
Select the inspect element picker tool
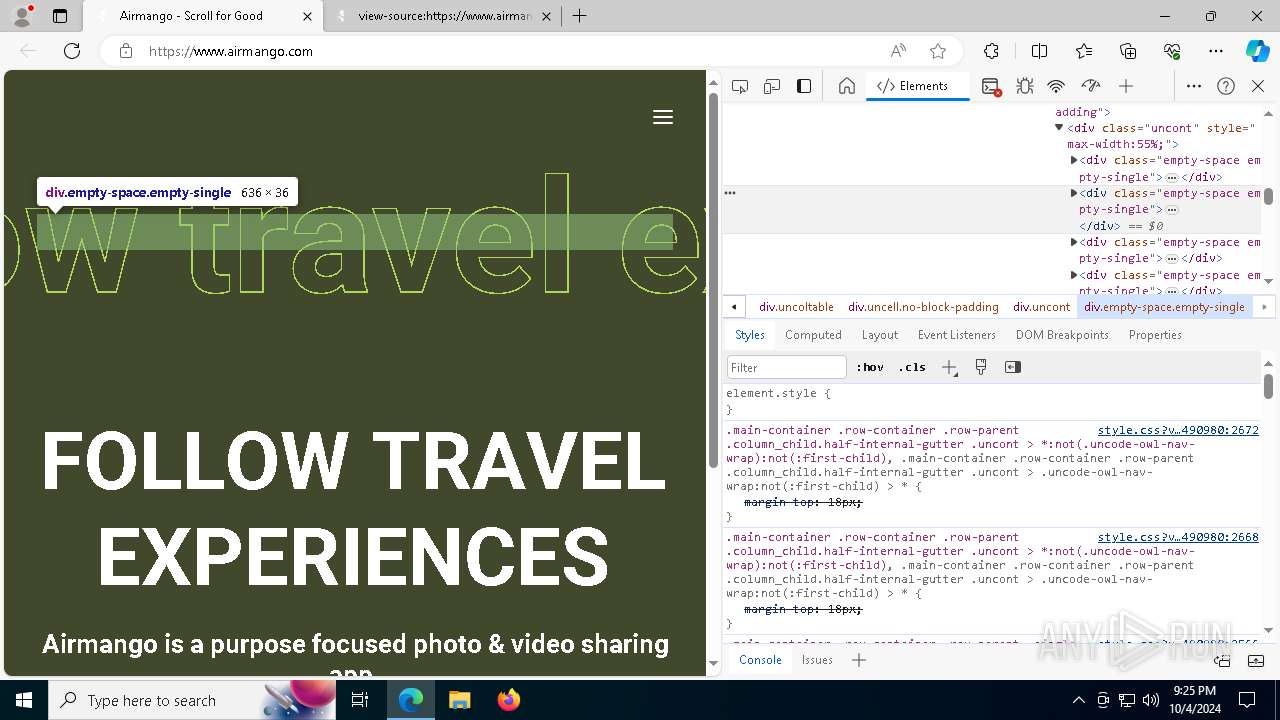740,86
